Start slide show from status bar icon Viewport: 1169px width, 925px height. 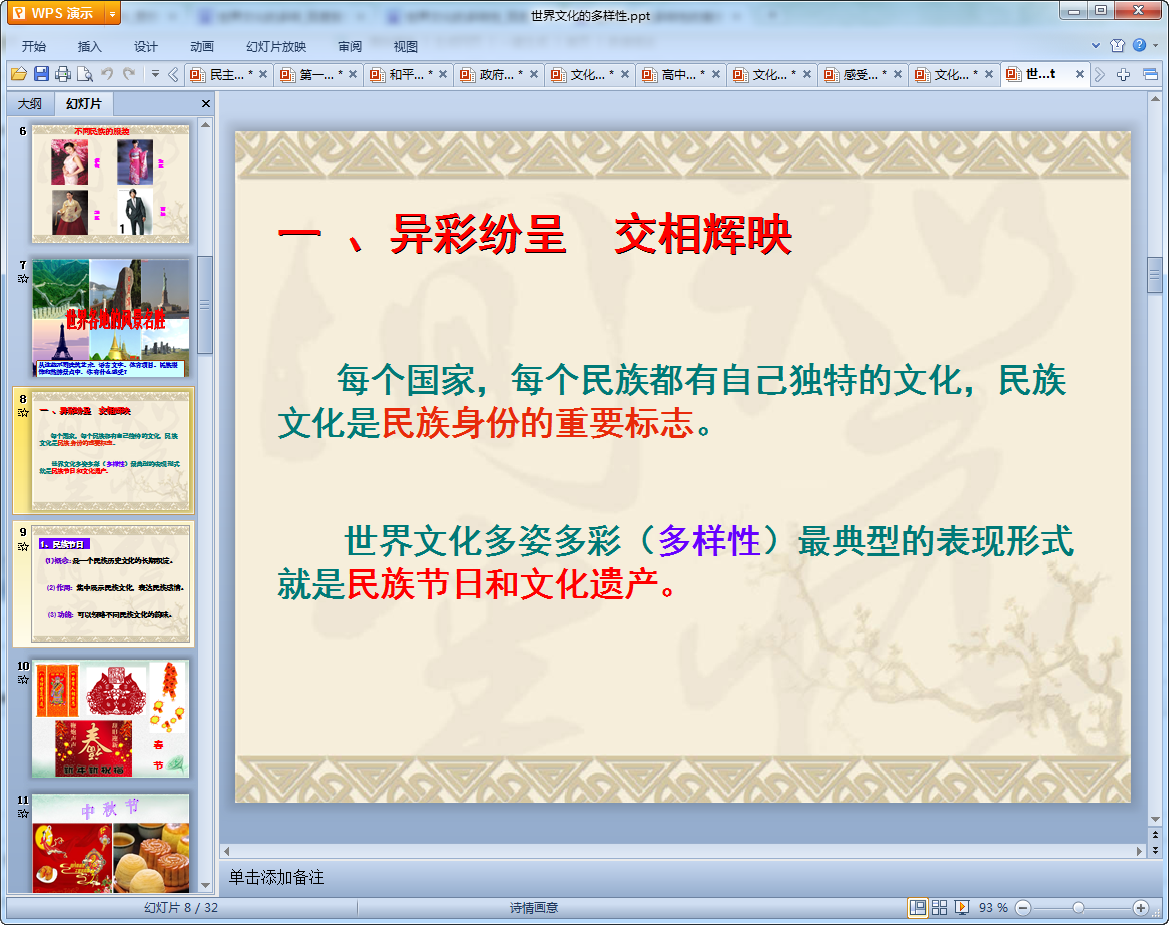tap(962, 907)
